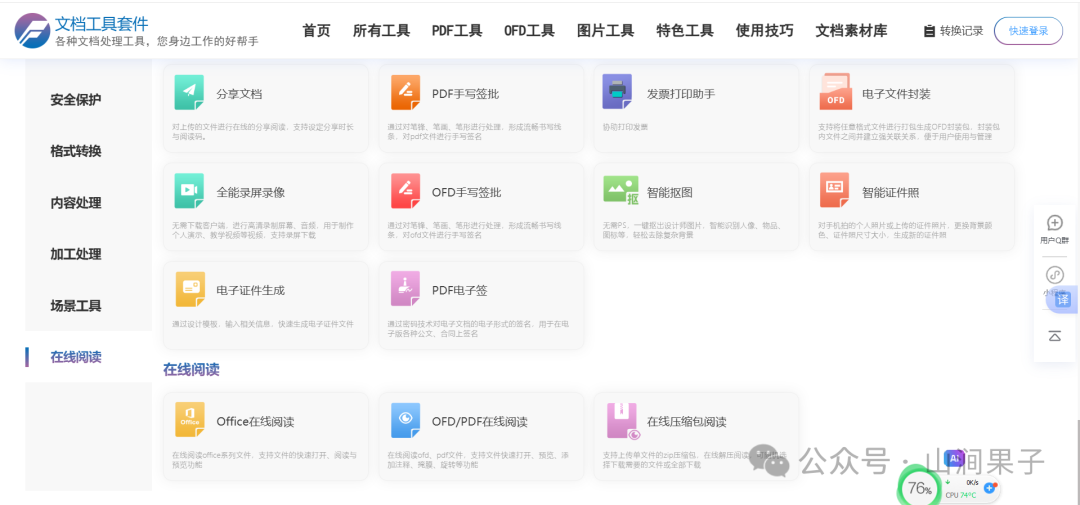The image size is (1080, 505).
Task: Open the 在线压缩包阅读 archive icon
Action: tap(622, 420)
